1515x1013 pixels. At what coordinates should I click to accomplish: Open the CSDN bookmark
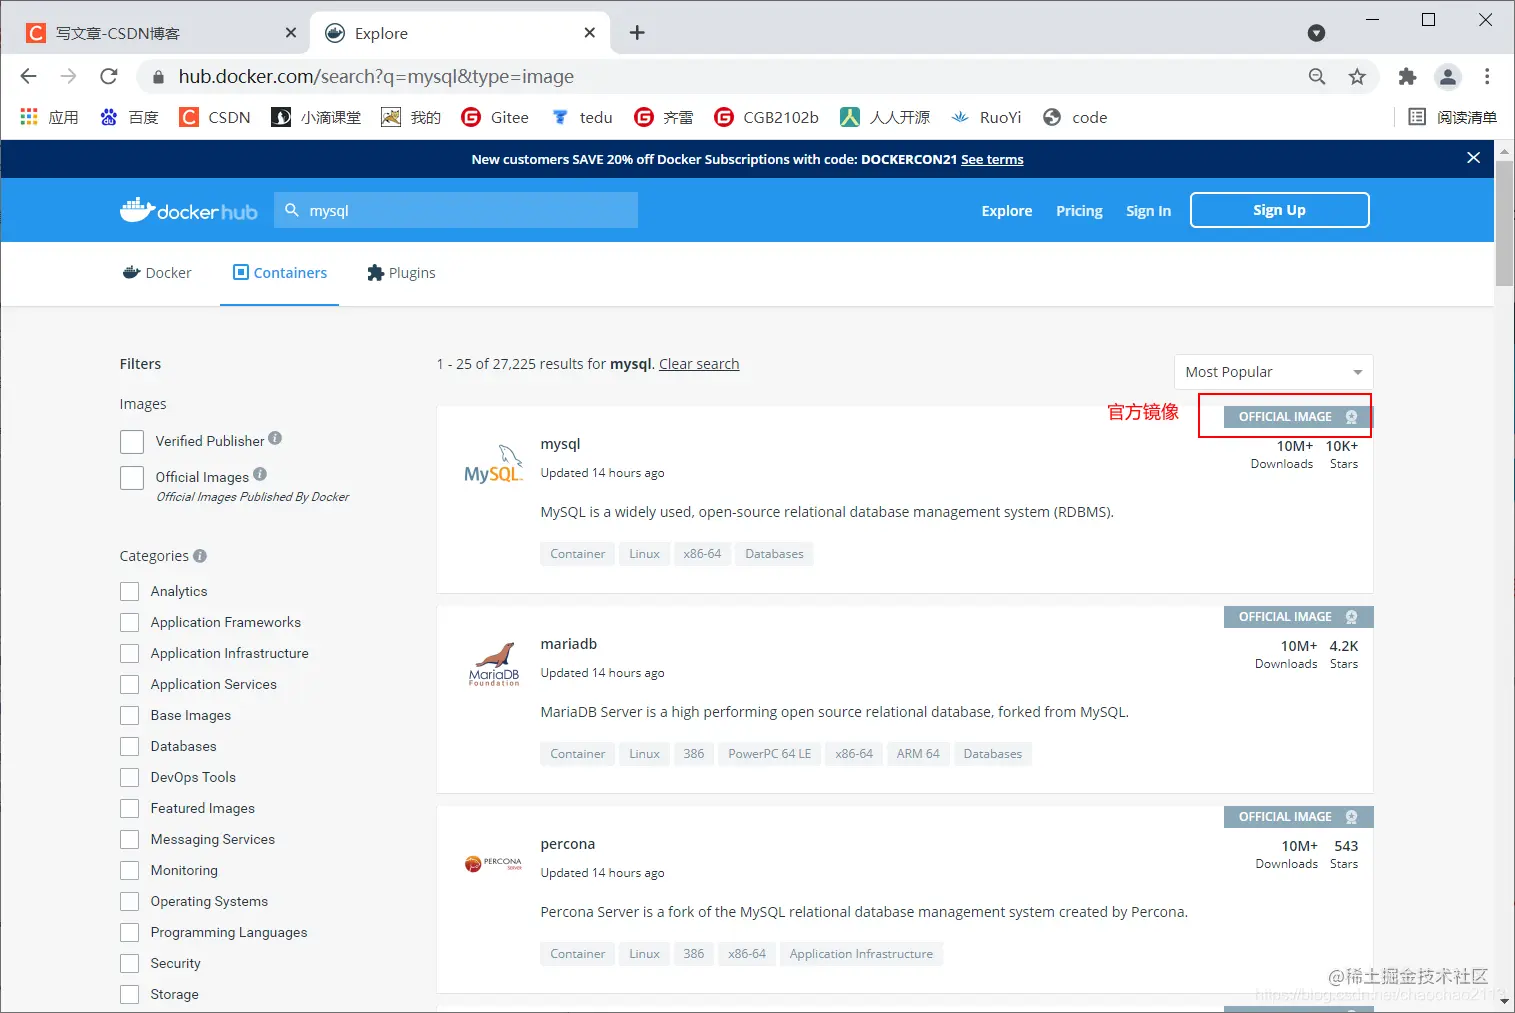[x=215, y=117]
